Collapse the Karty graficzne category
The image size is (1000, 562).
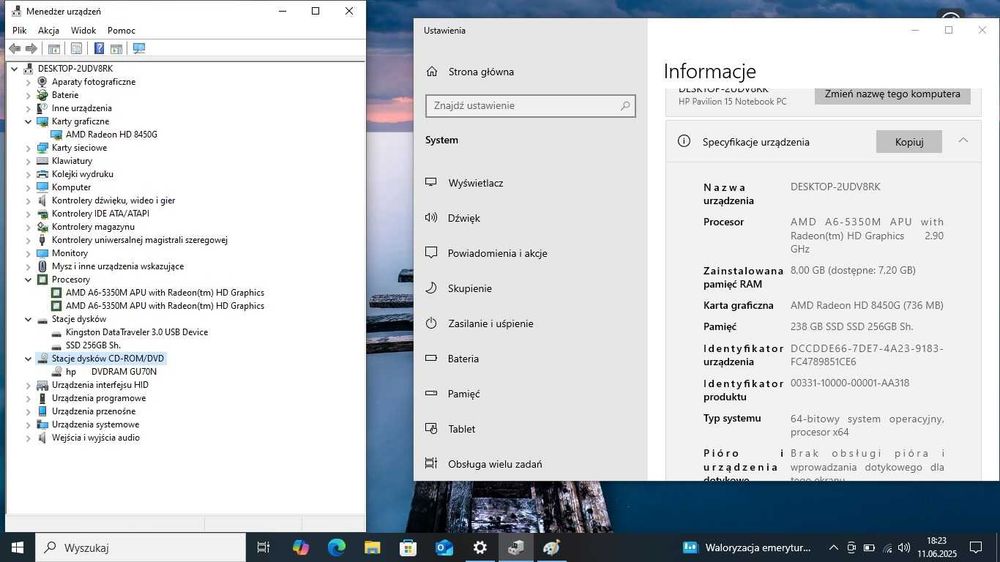[28, 121]
